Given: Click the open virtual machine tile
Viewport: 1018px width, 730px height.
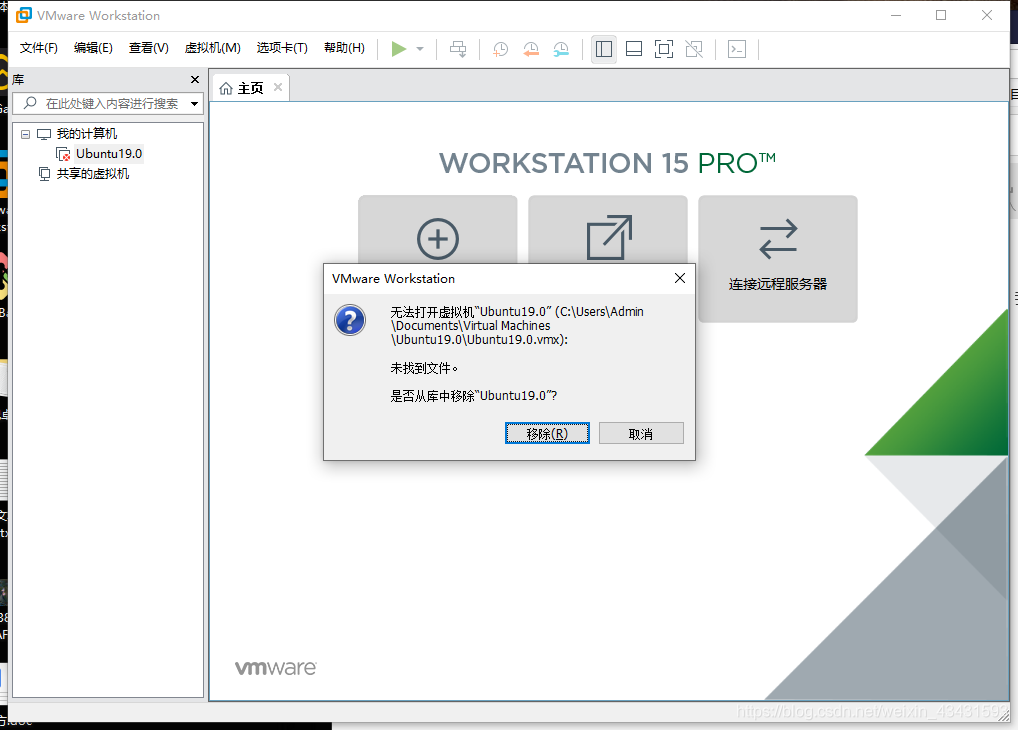Looking at the screenshot, I should (608, 230).
